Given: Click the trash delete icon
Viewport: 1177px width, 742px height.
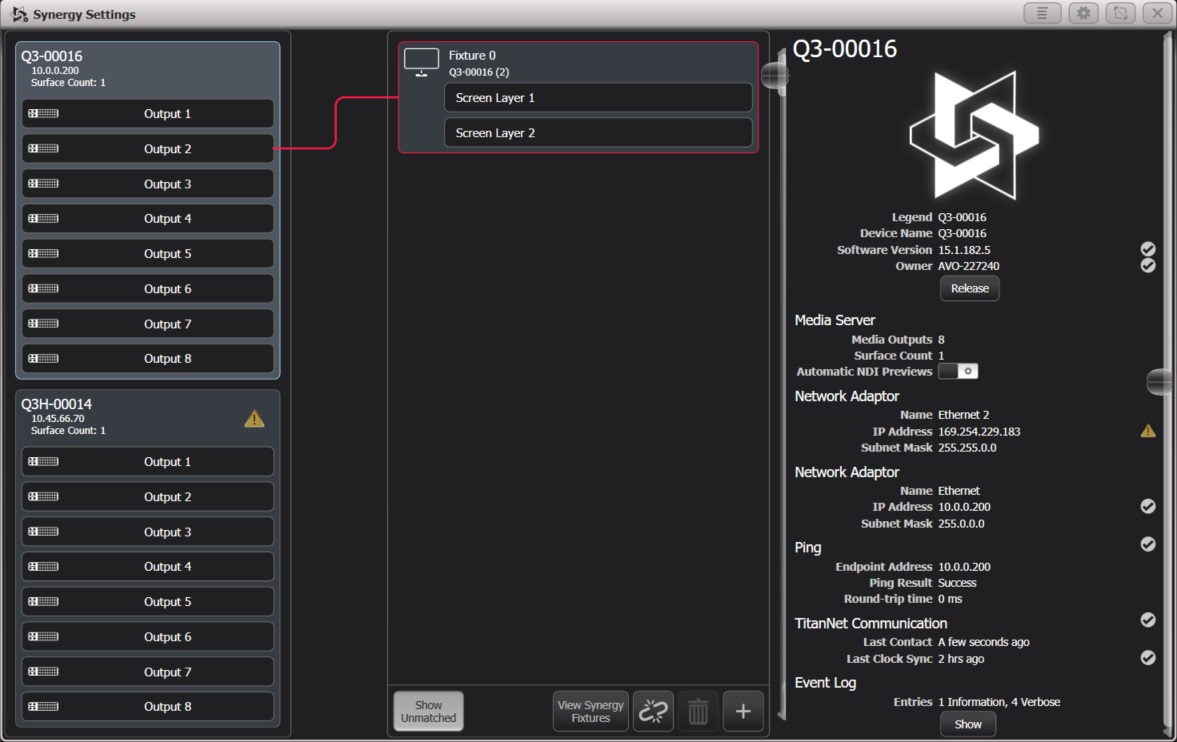Looking at the screenshot, I should pyautogui.click(x=697, y=710).
